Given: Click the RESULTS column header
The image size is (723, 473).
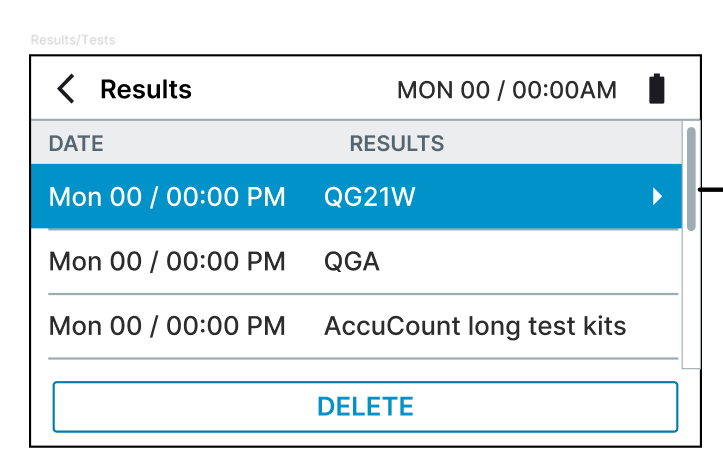Looking at the screenshot, I should [396, 144].
